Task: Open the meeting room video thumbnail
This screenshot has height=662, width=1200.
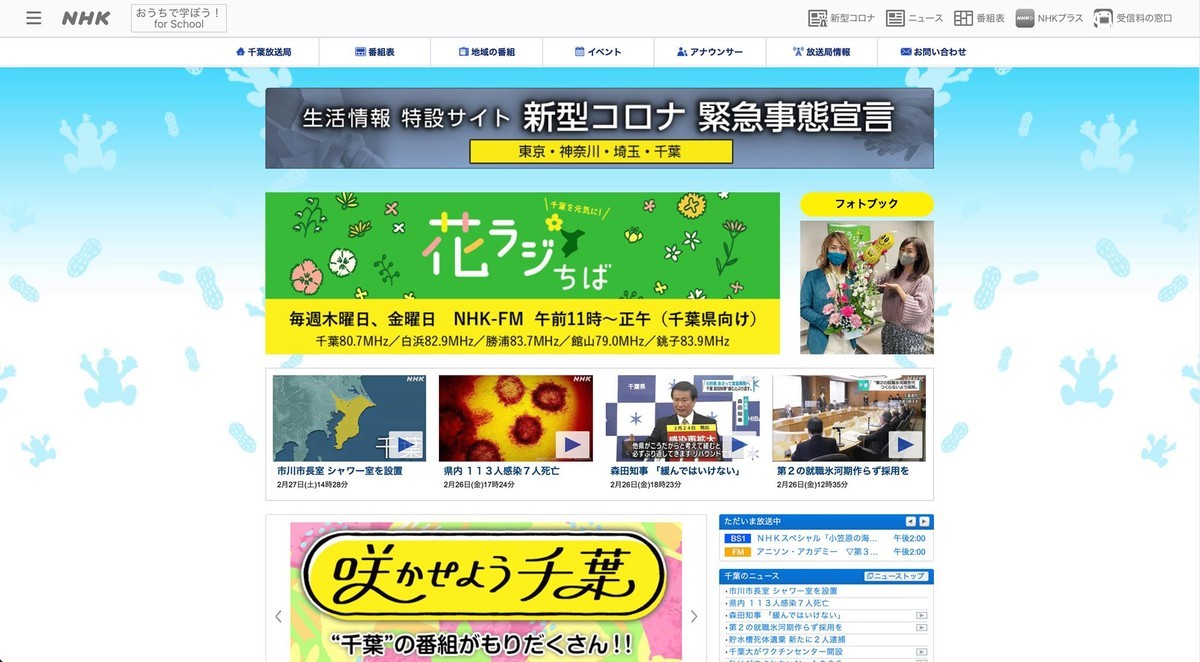Action: pos(849,418)
